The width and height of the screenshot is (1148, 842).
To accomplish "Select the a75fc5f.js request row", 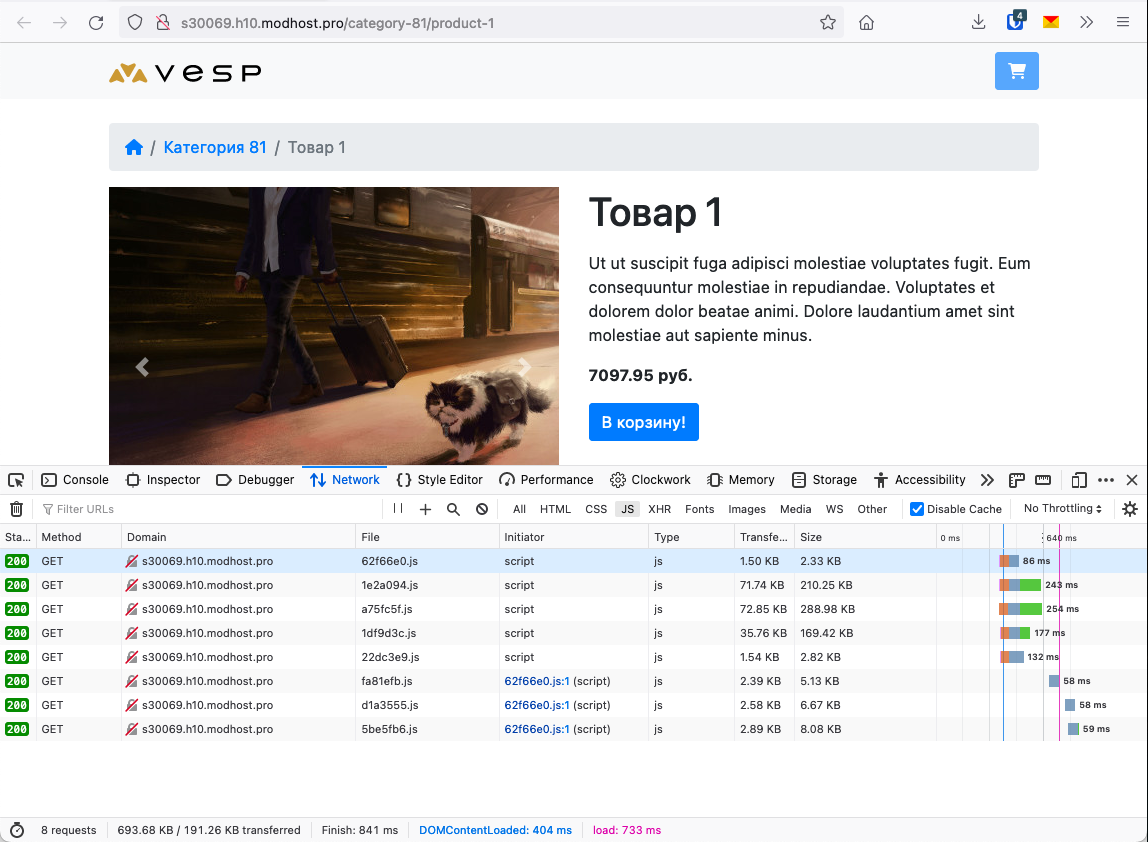I will (x=574, y=609).
